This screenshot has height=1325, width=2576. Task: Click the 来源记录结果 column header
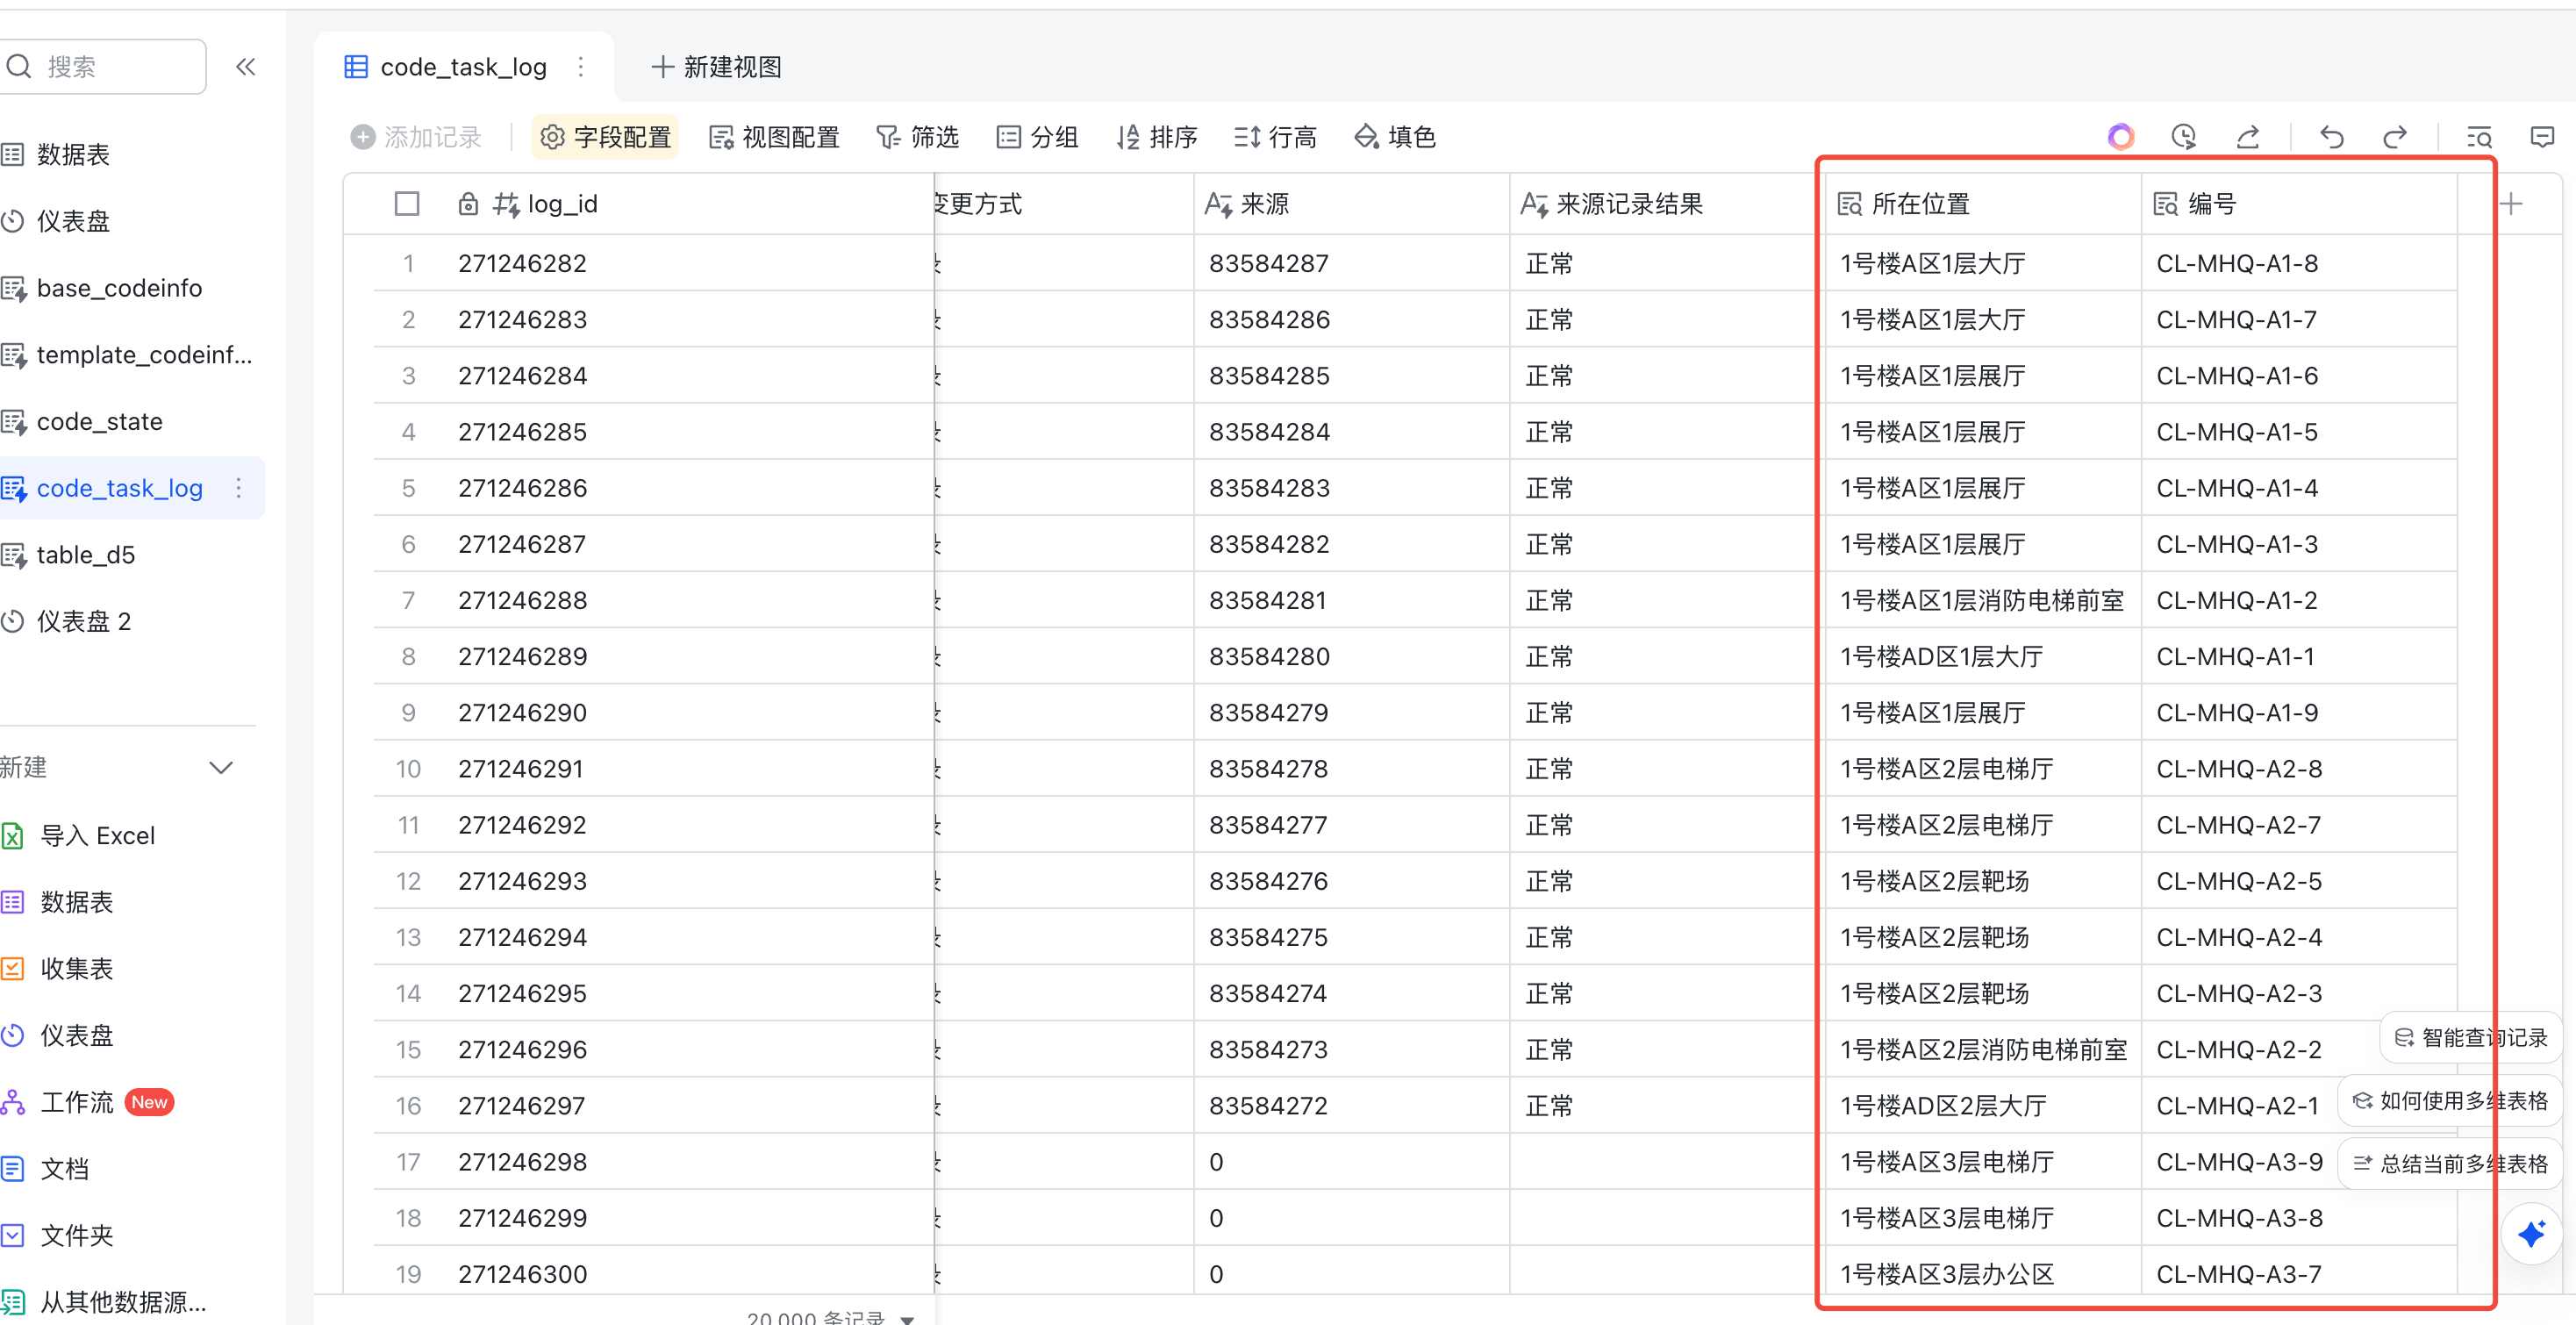pos(1667,204)
